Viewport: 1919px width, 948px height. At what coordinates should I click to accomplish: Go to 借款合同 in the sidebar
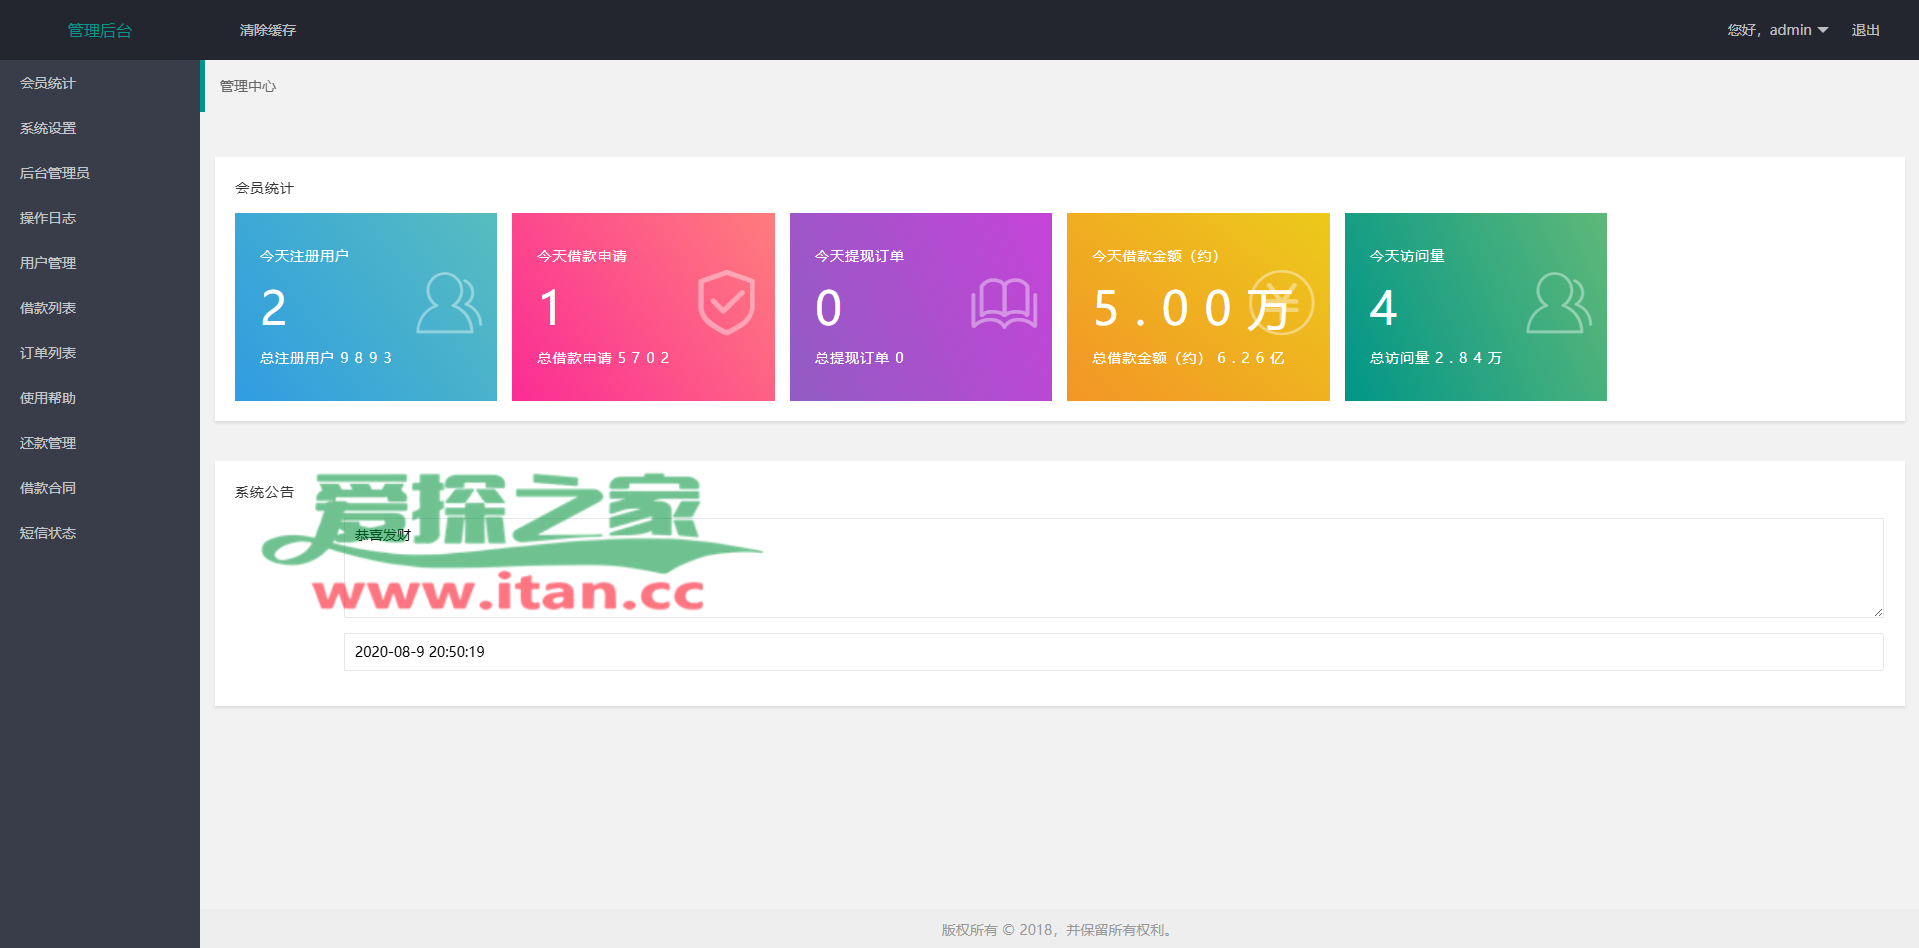[100, 488]
